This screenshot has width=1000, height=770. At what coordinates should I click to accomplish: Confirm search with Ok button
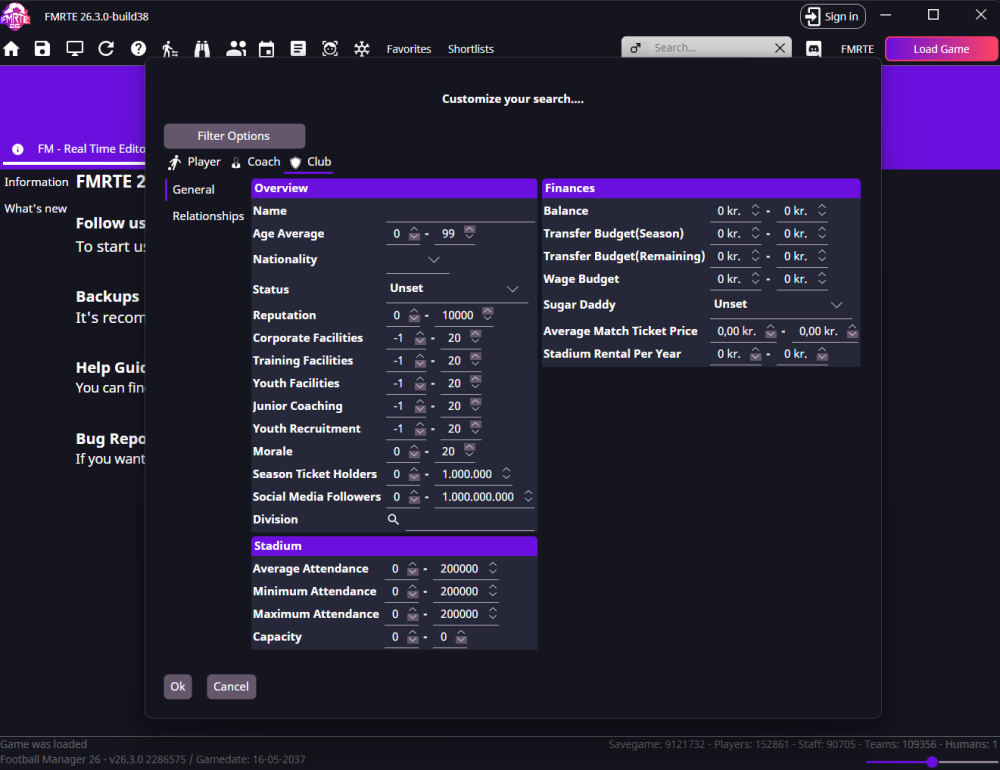coord(178,686)
